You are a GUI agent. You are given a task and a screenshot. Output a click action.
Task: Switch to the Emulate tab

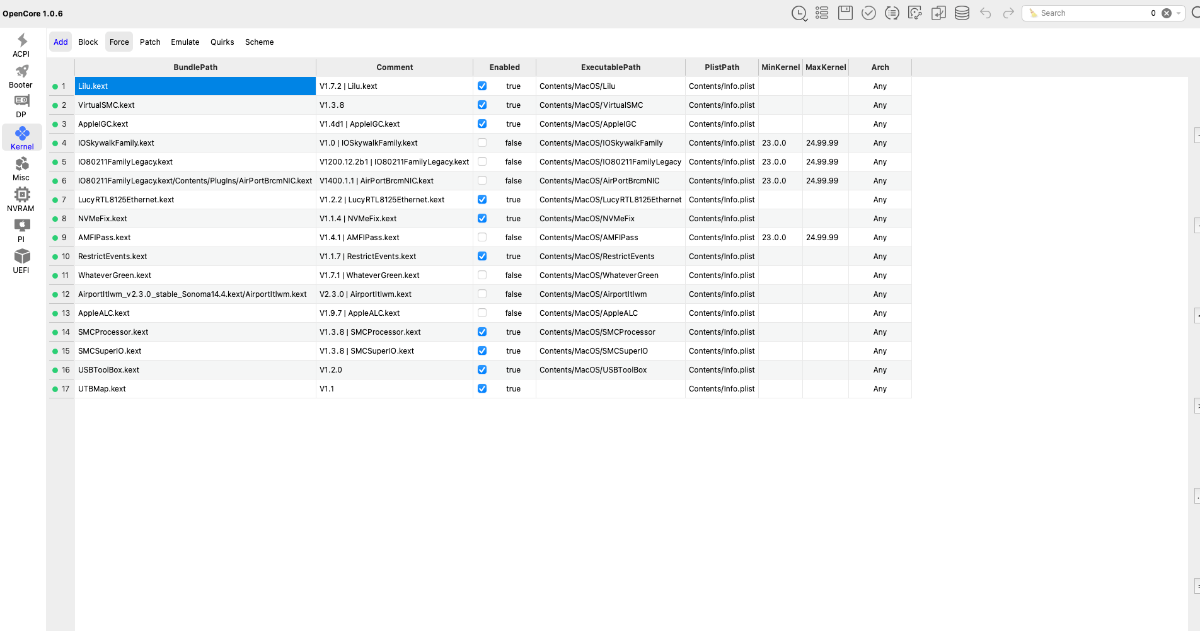(x=185, y=42)
